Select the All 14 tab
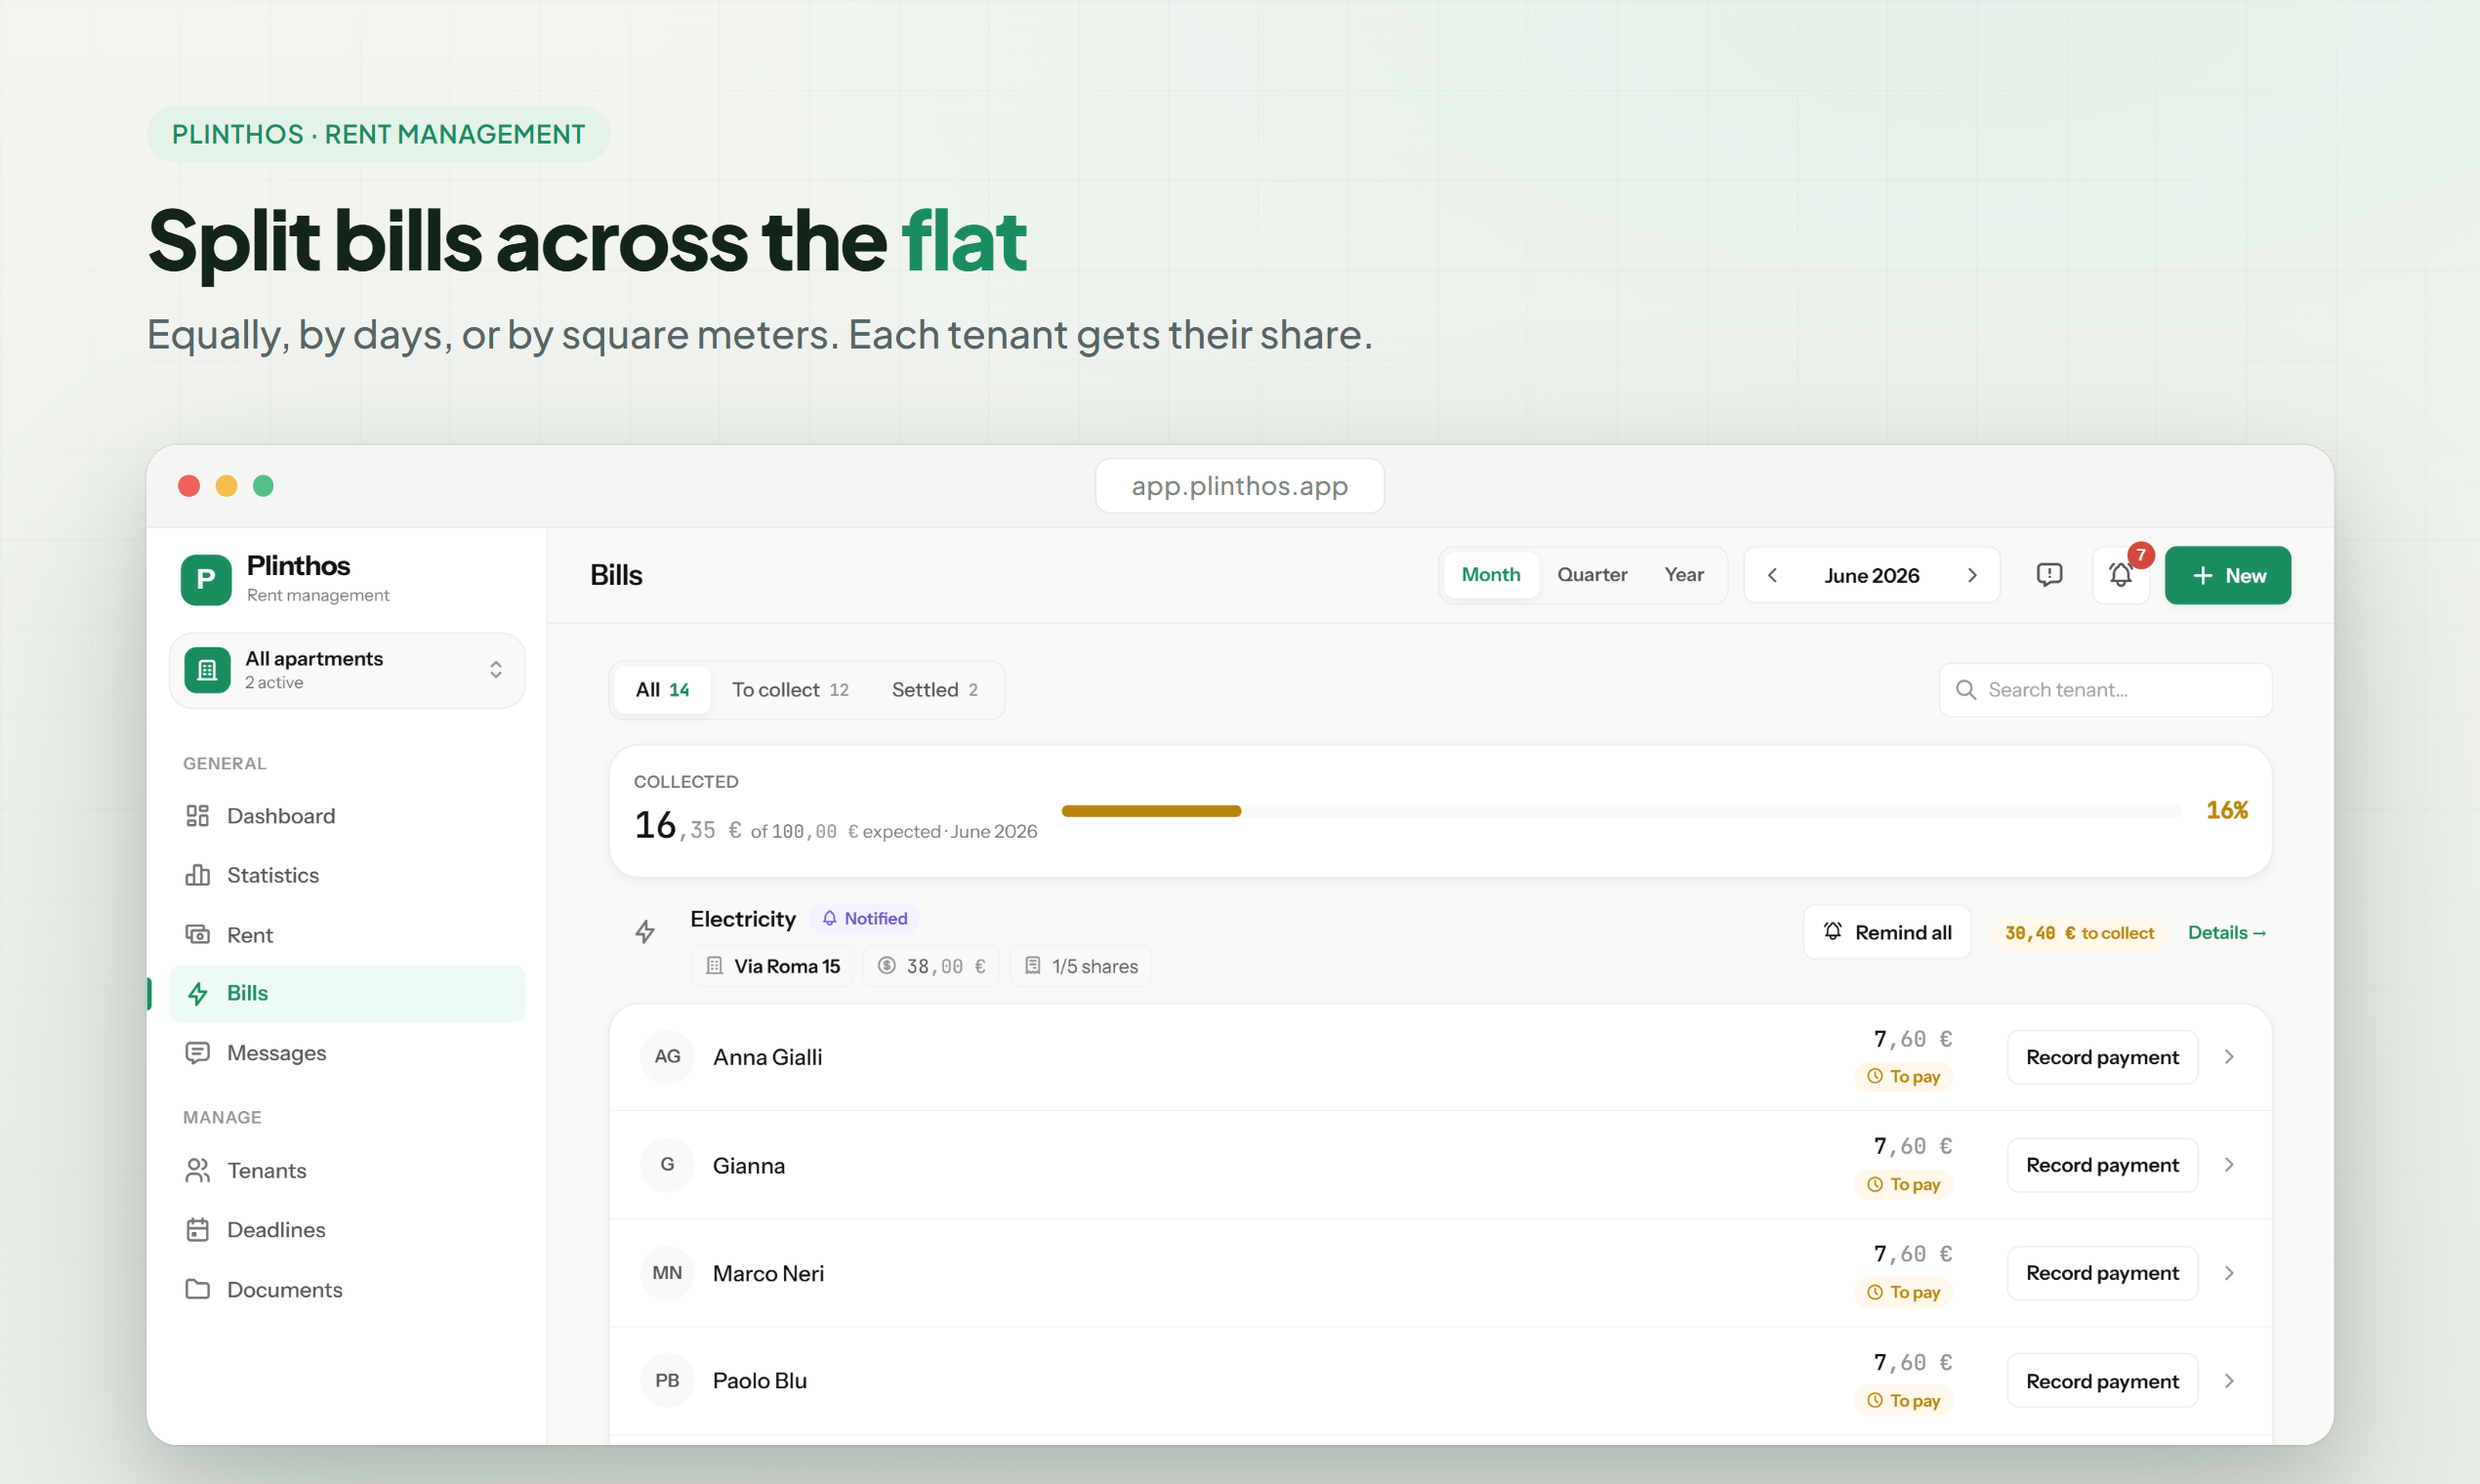Image resolution: width=2480 pixels, height=1484 pixels. pyautogui.click(x=662, y=690)
